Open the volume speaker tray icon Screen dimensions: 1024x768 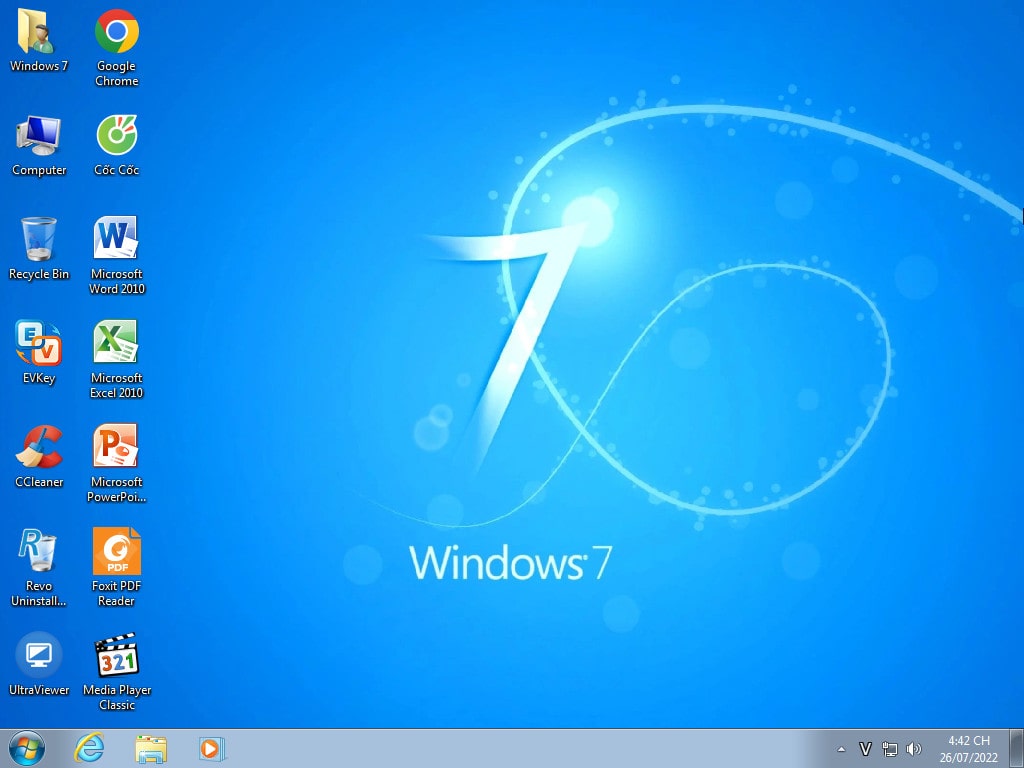point(914,749)
